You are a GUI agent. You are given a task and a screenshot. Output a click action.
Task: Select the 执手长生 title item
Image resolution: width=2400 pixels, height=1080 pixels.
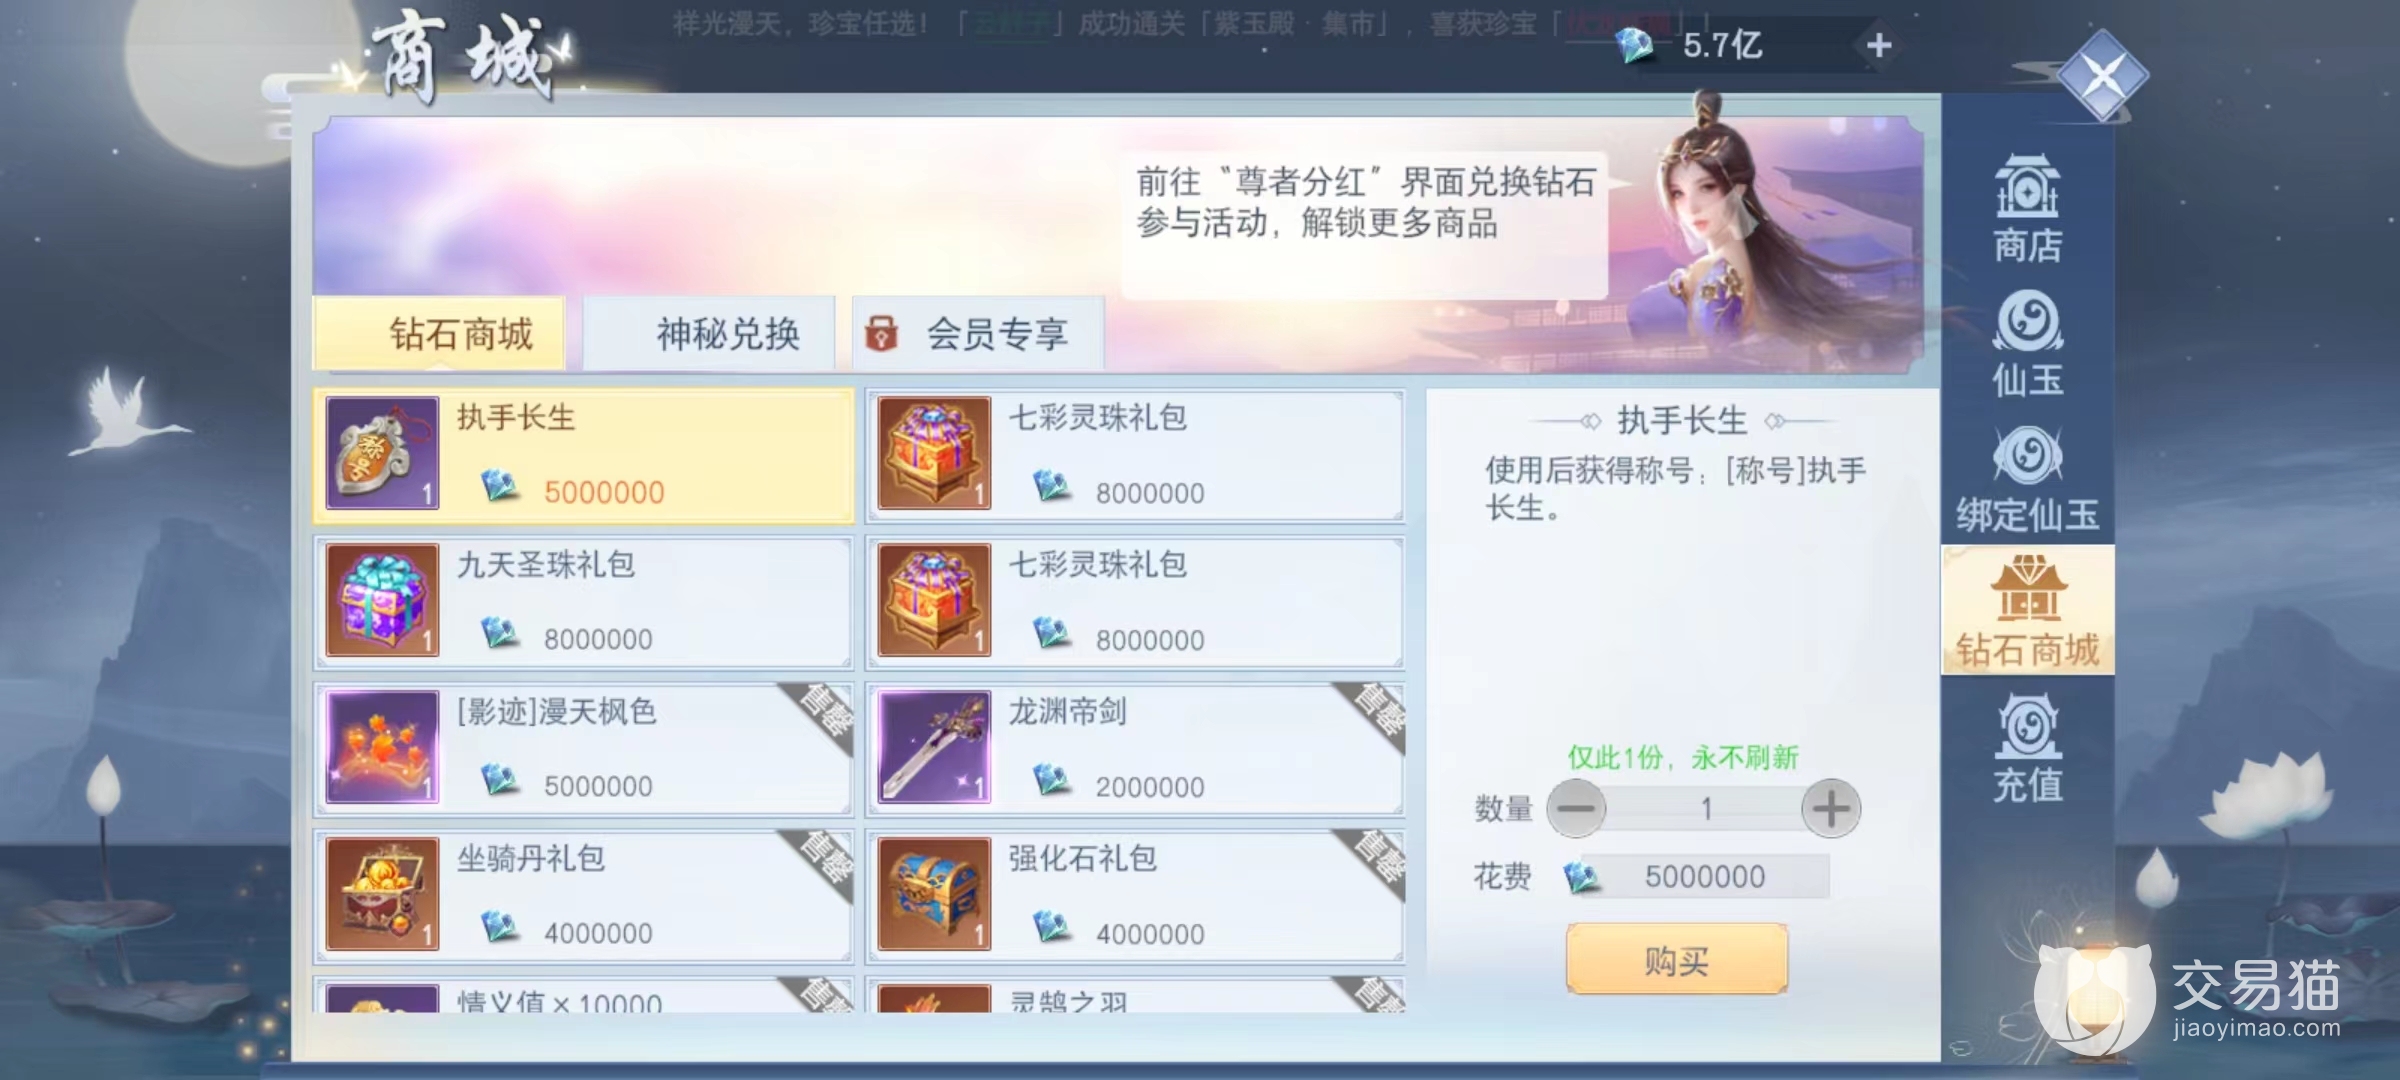(584, 455)
